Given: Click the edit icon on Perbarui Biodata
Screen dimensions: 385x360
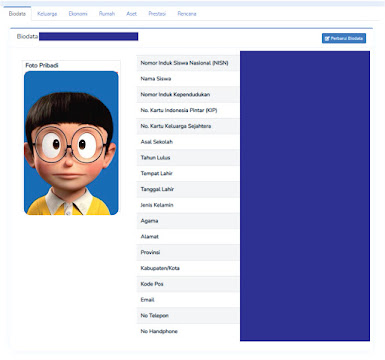Looking at the screenshot, I should click(x=327, y=38).
